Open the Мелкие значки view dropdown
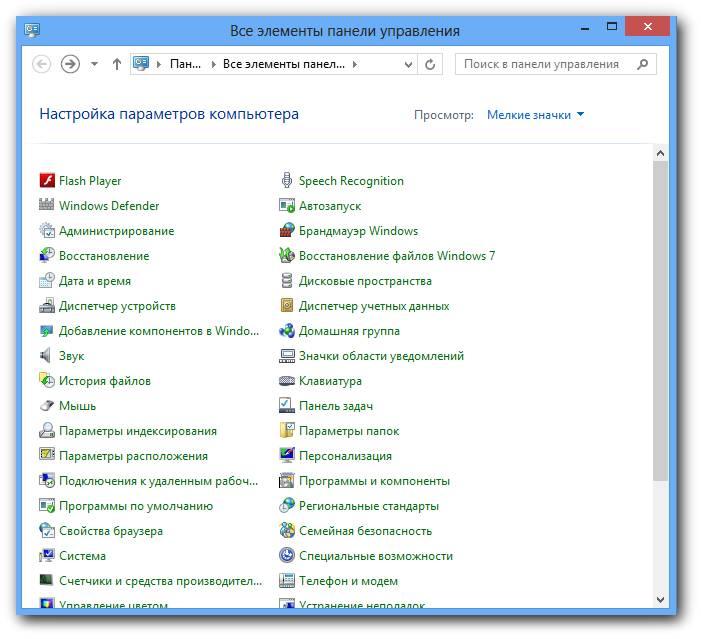 [x=535, y=115]
